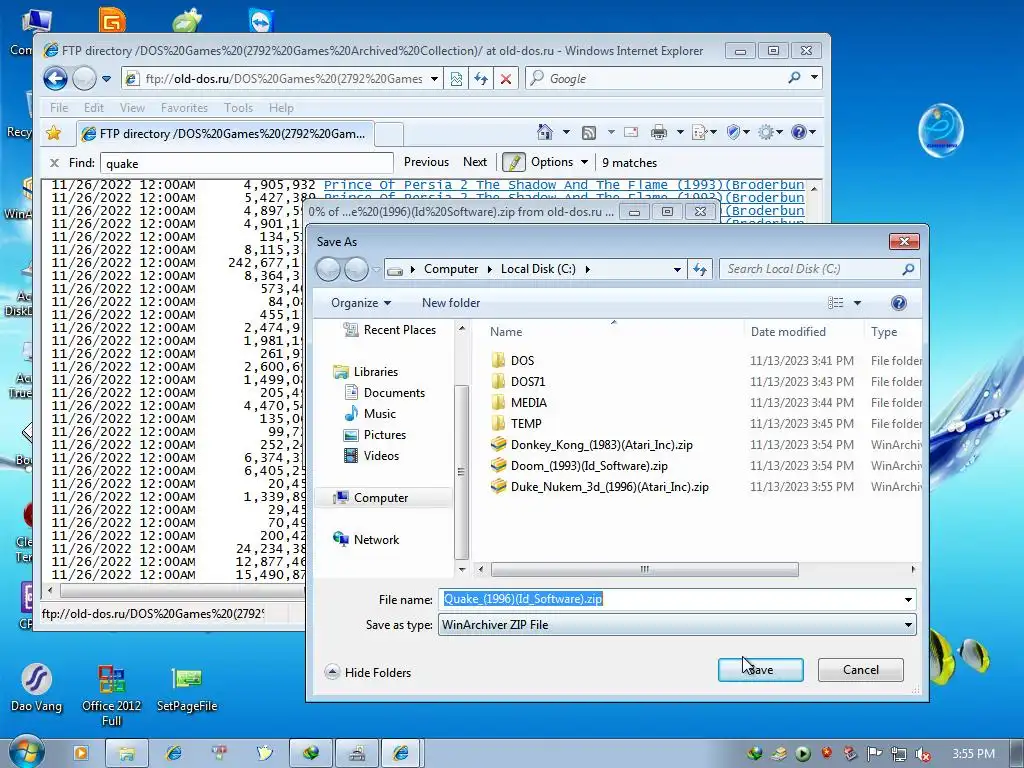Open the search provider dropdown arrow

(814, 78)
